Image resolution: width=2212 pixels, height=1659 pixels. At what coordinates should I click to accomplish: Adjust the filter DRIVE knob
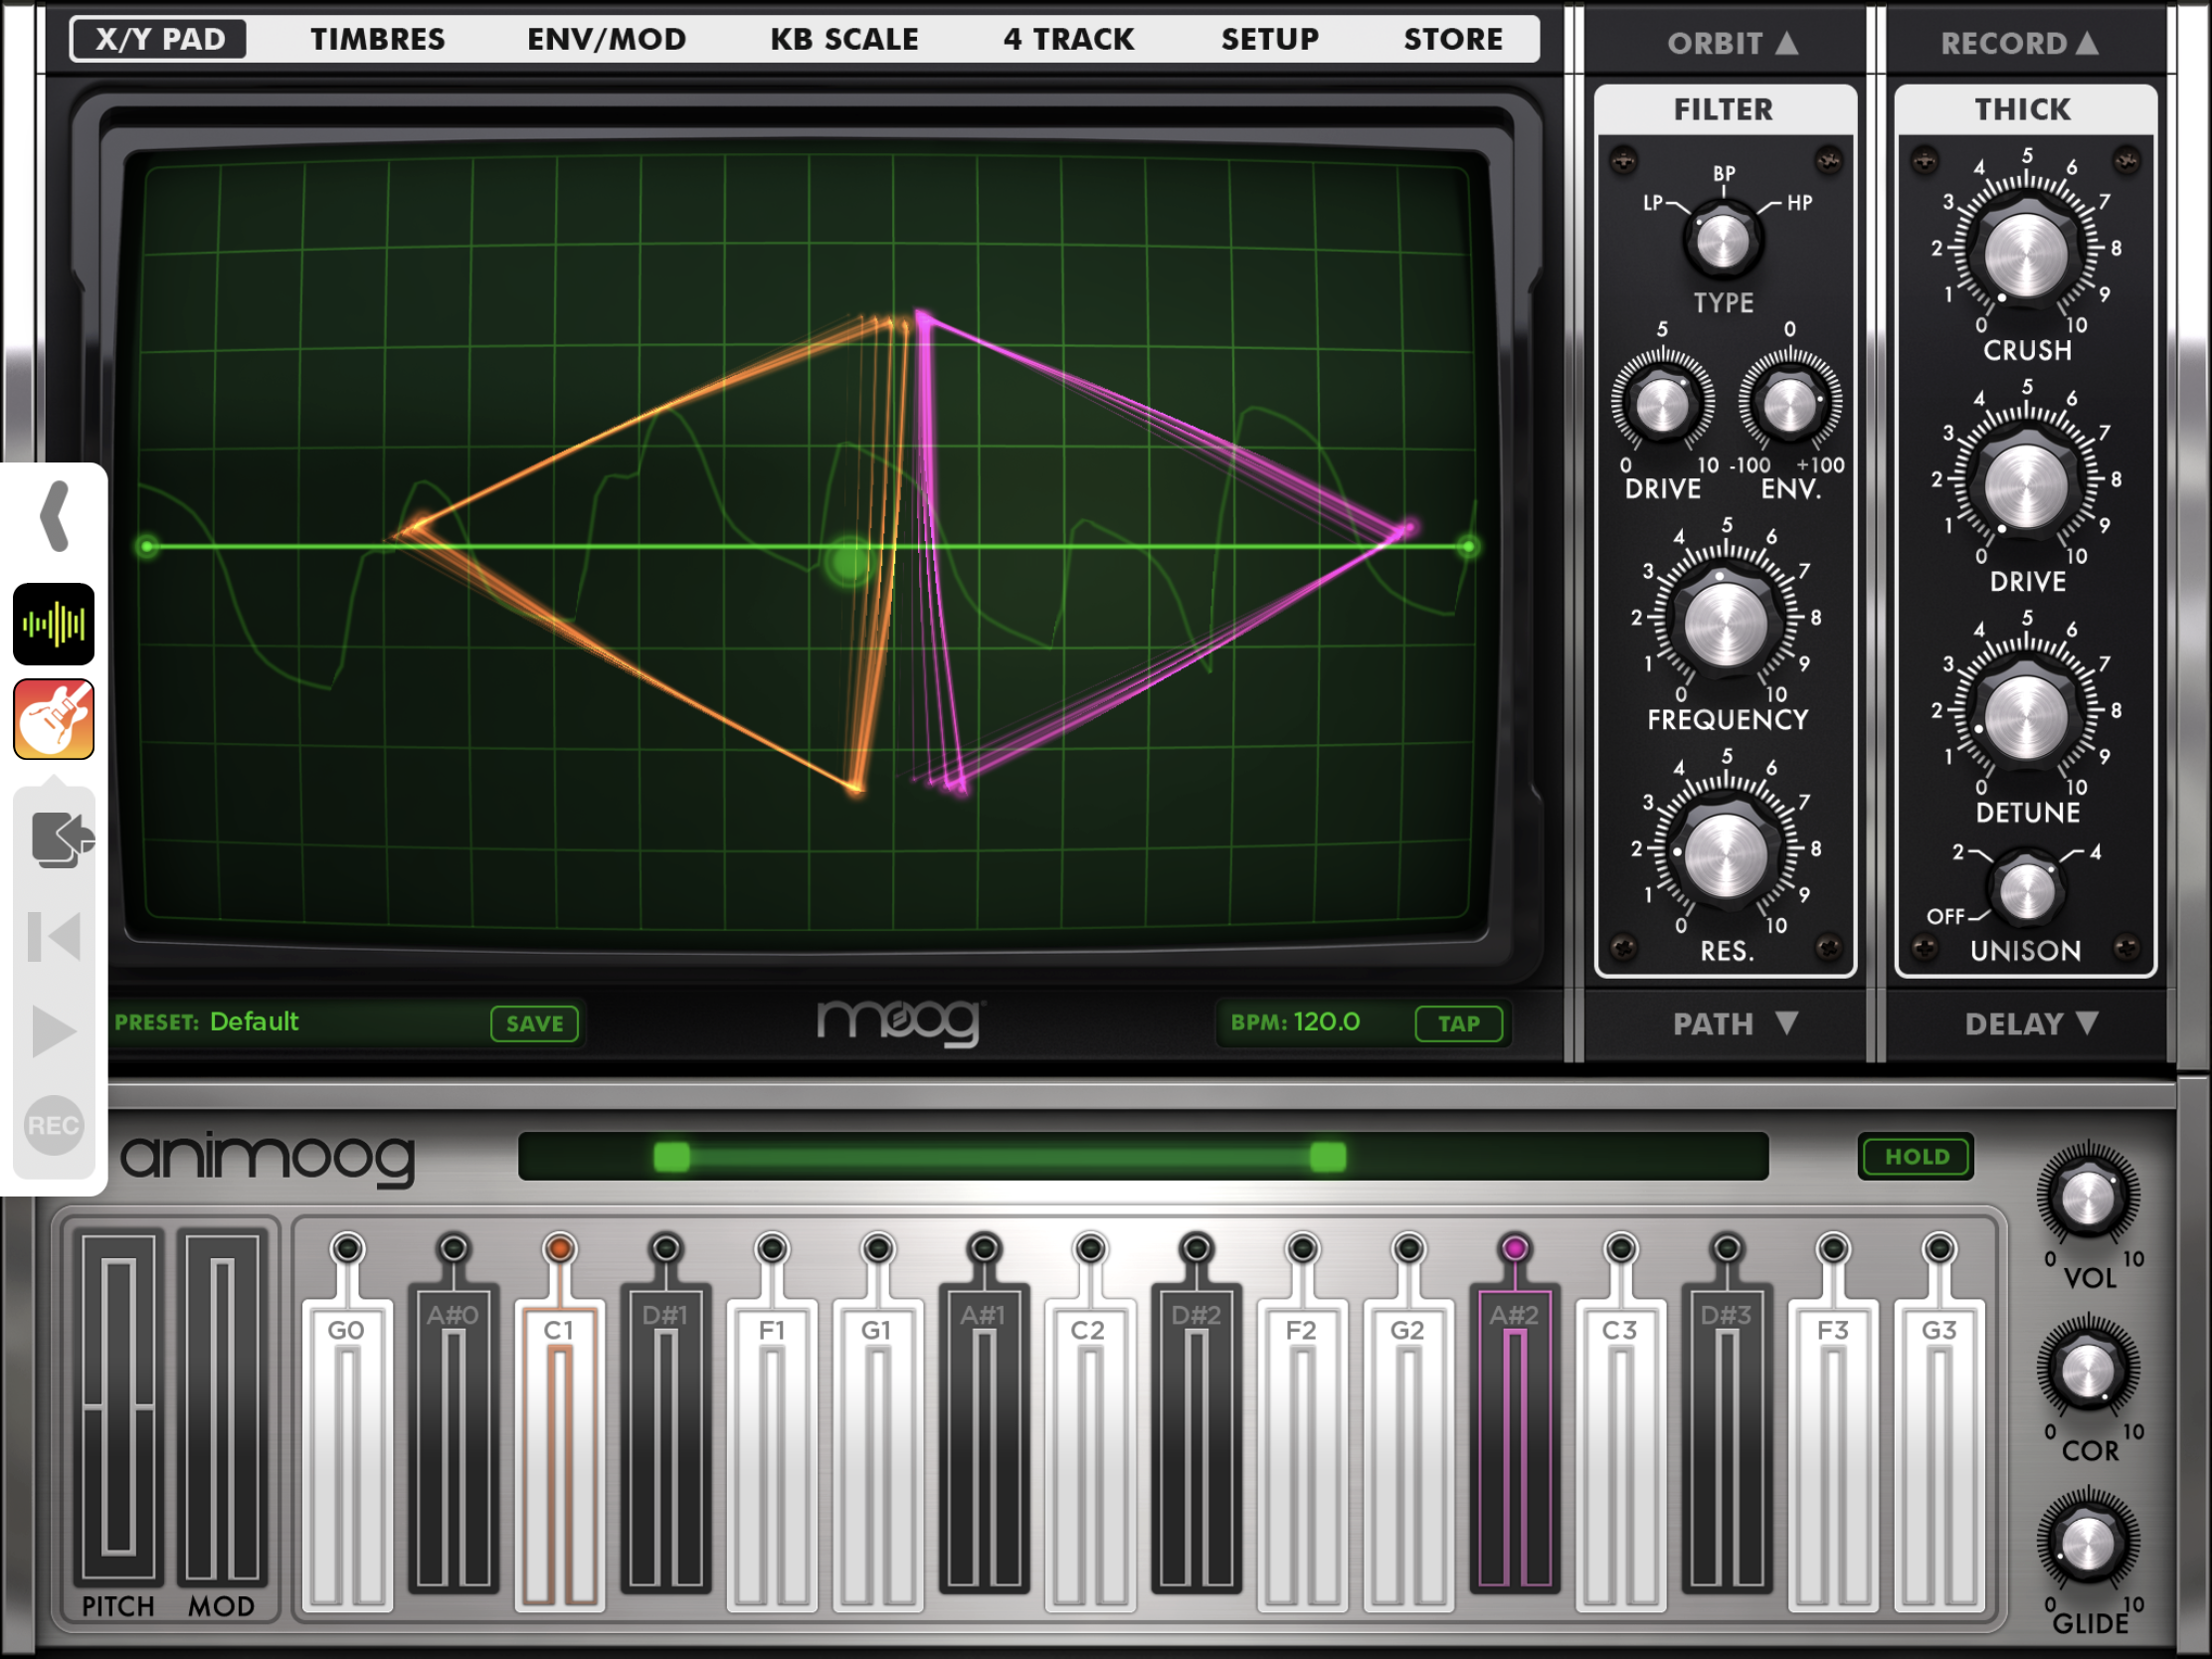tap(1662, 405)
